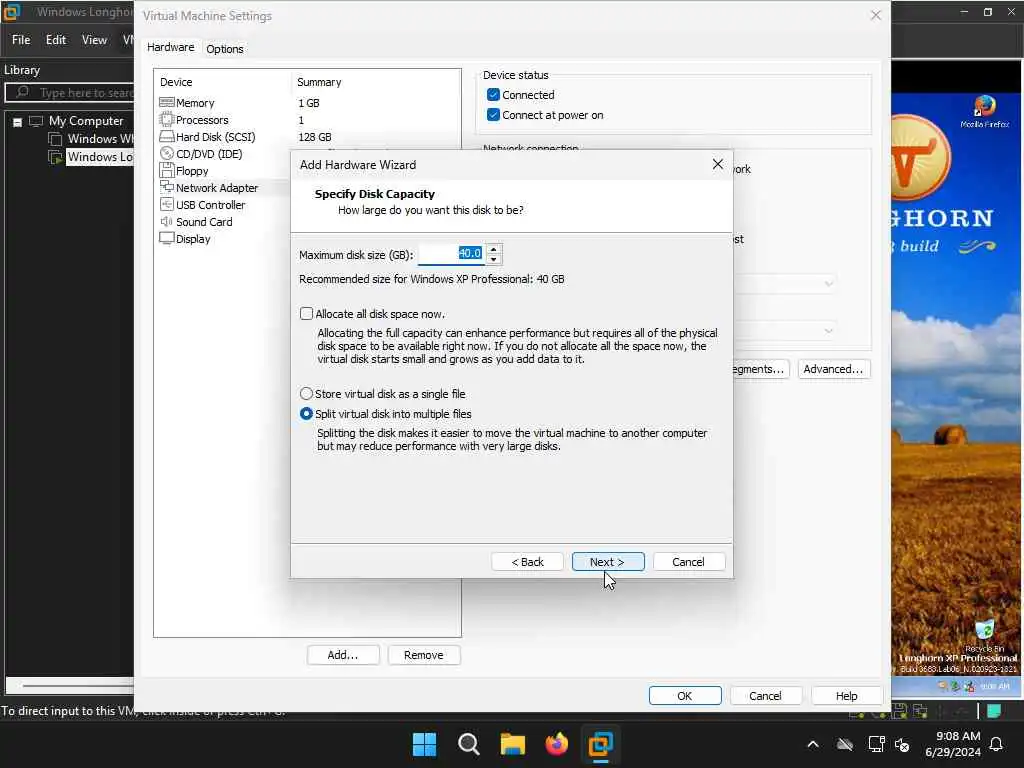Switch to the Options tab
The height and width of the screenshot is (768, 1024).
point(225,49)
